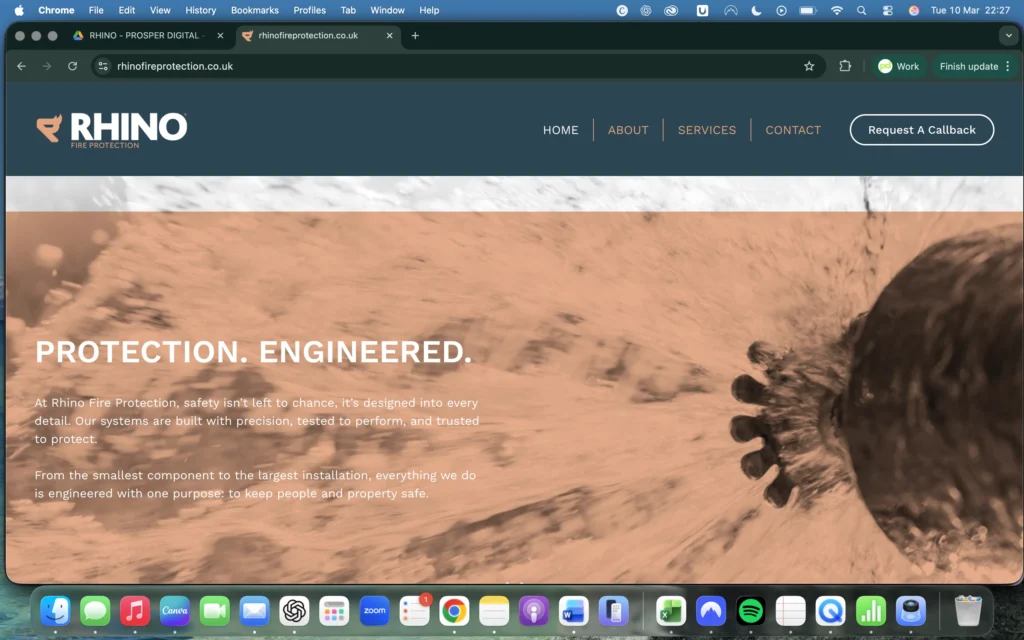Click the Rhino Fire Protection logo
Image resolution: width=1024 pixels, height=640 pixels.
point(111,130)
